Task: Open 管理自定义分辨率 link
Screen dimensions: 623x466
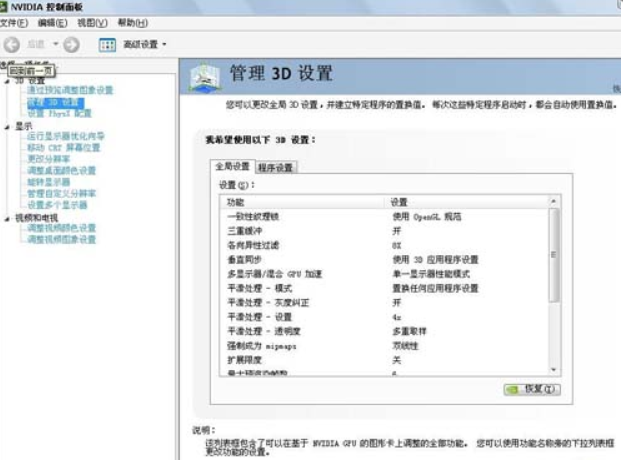Action: coord(62,194)
